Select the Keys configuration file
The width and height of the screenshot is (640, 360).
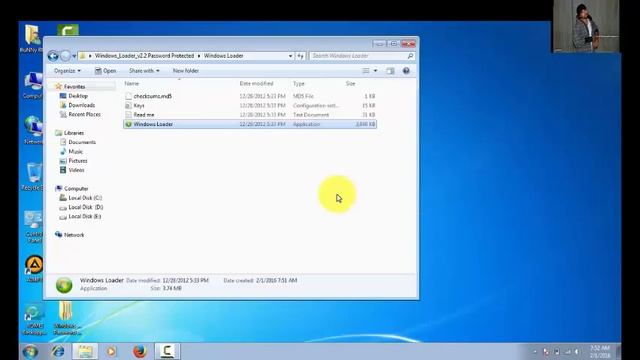click(x=250, y=106)
